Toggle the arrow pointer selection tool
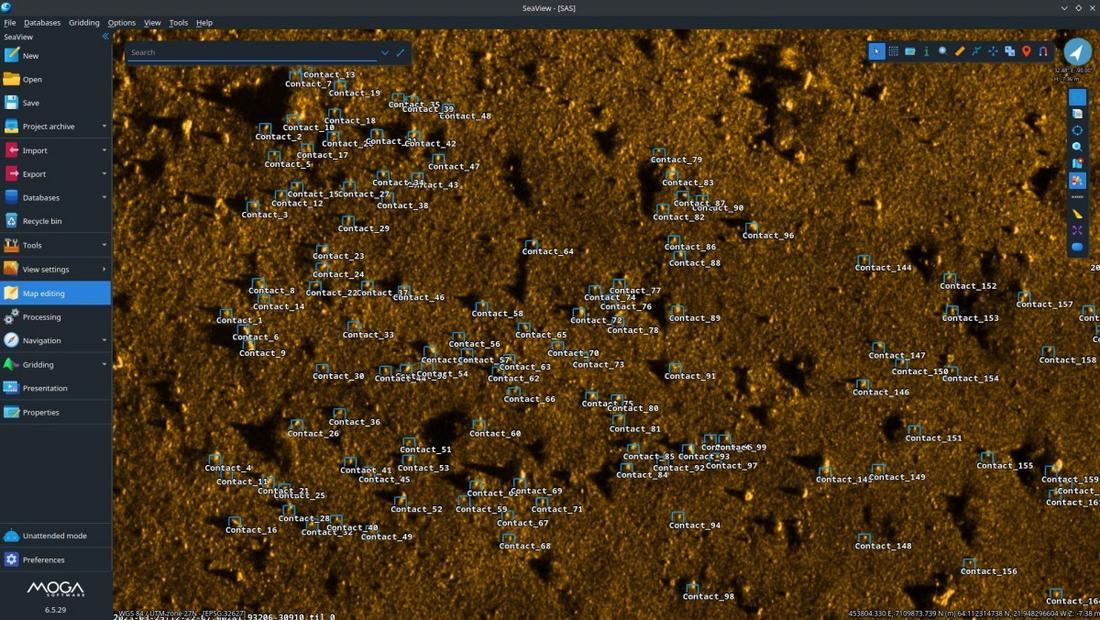 click(876, 51)
